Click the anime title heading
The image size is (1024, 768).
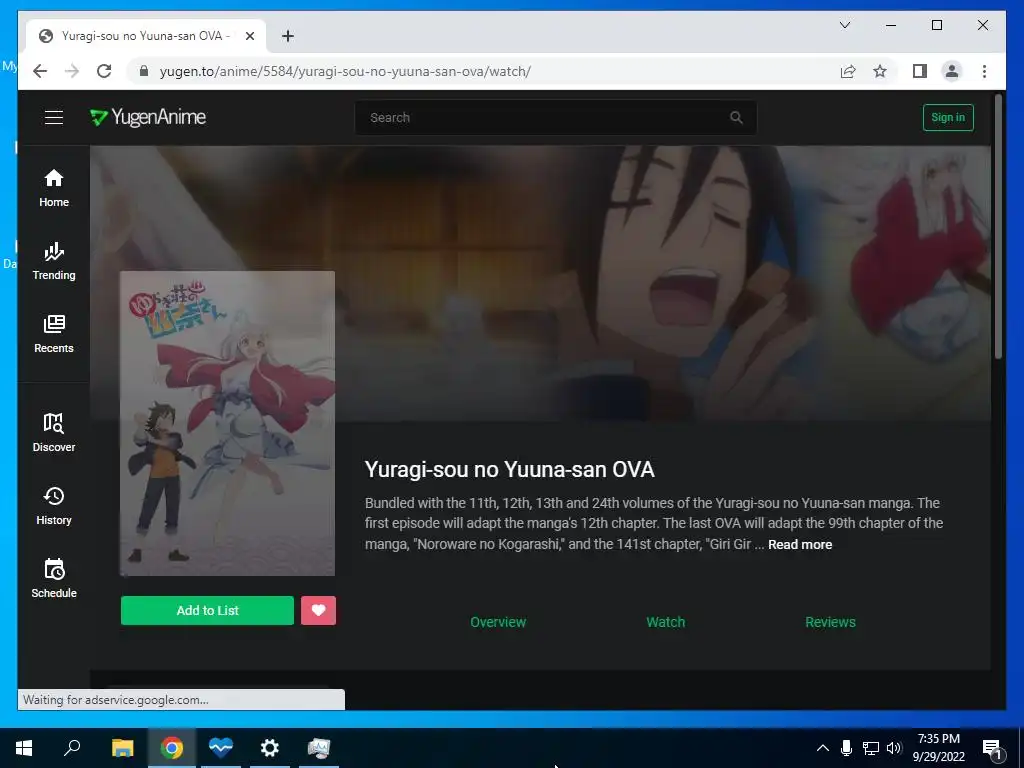(509, 470)
